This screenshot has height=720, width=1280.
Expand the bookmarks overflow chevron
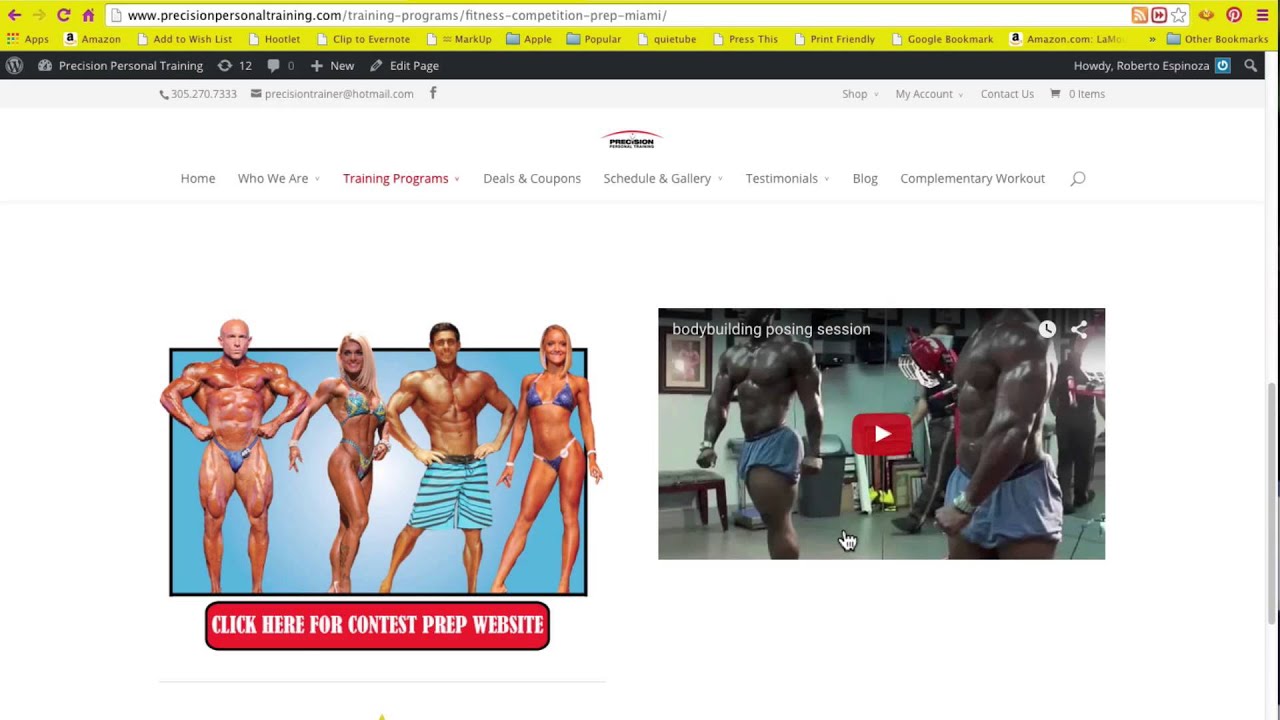pos(1152,39)
